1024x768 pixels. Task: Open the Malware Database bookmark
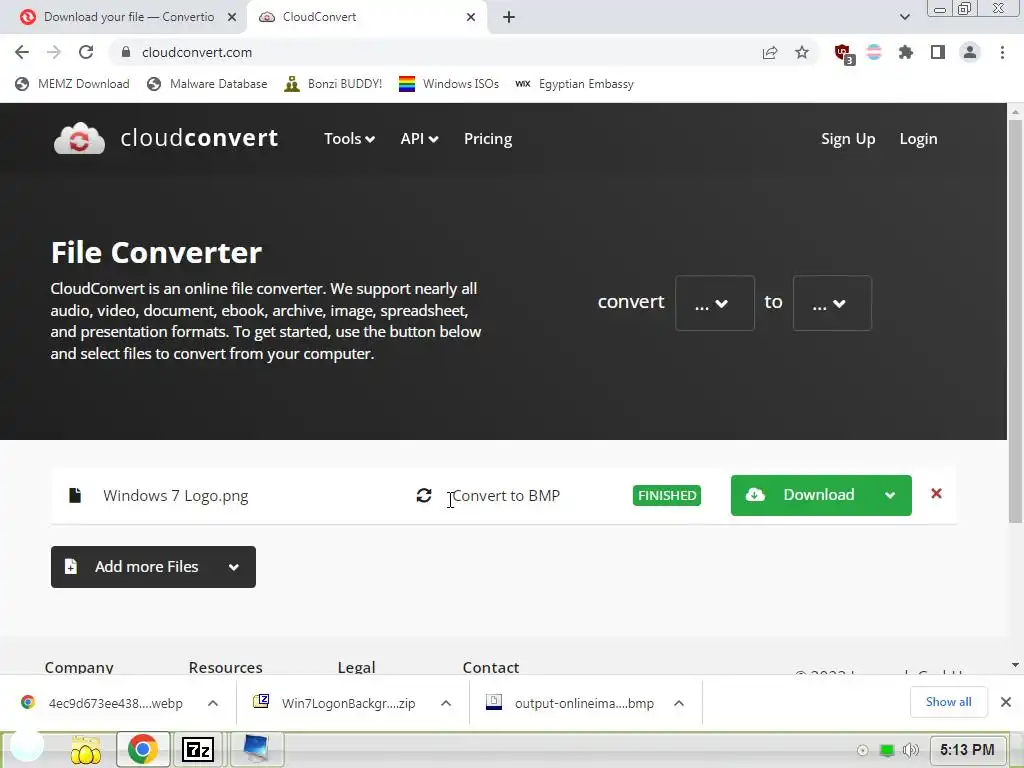point(208,84)
